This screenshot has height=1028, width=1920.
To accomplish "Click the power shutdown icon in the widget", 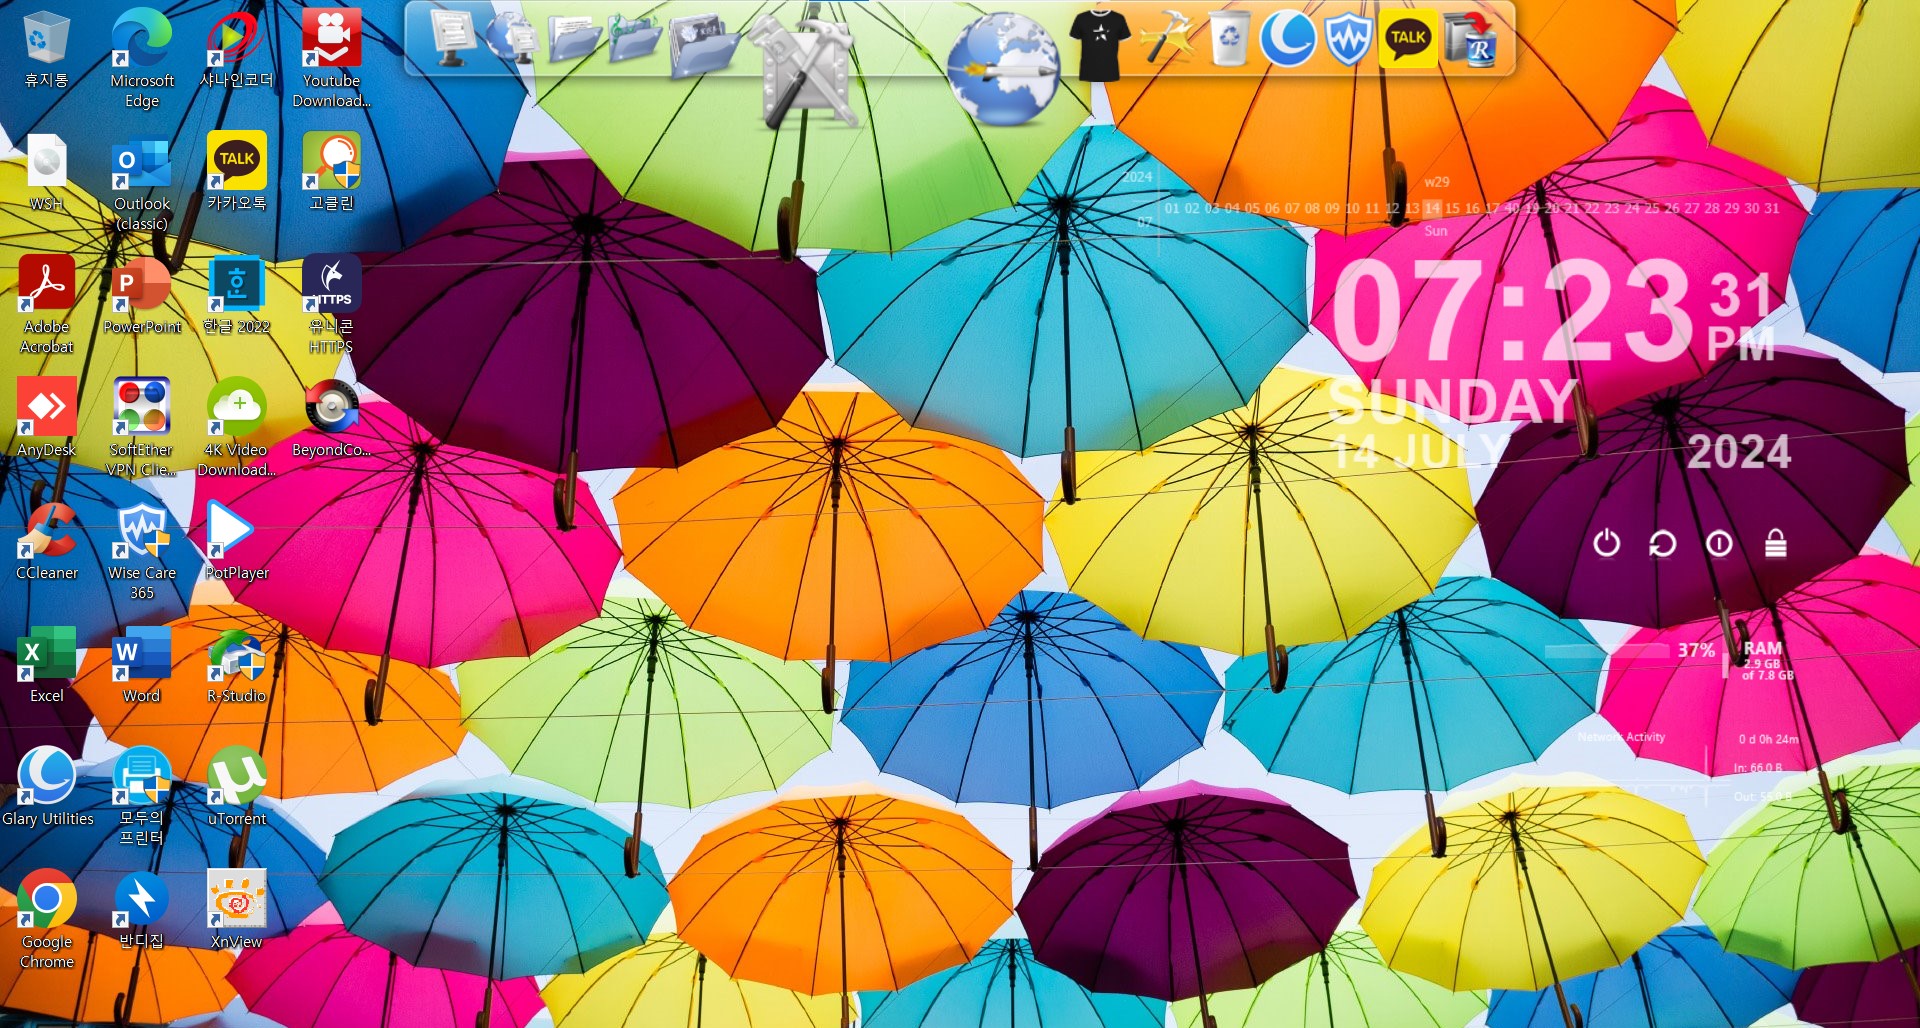I will 1606,543.
